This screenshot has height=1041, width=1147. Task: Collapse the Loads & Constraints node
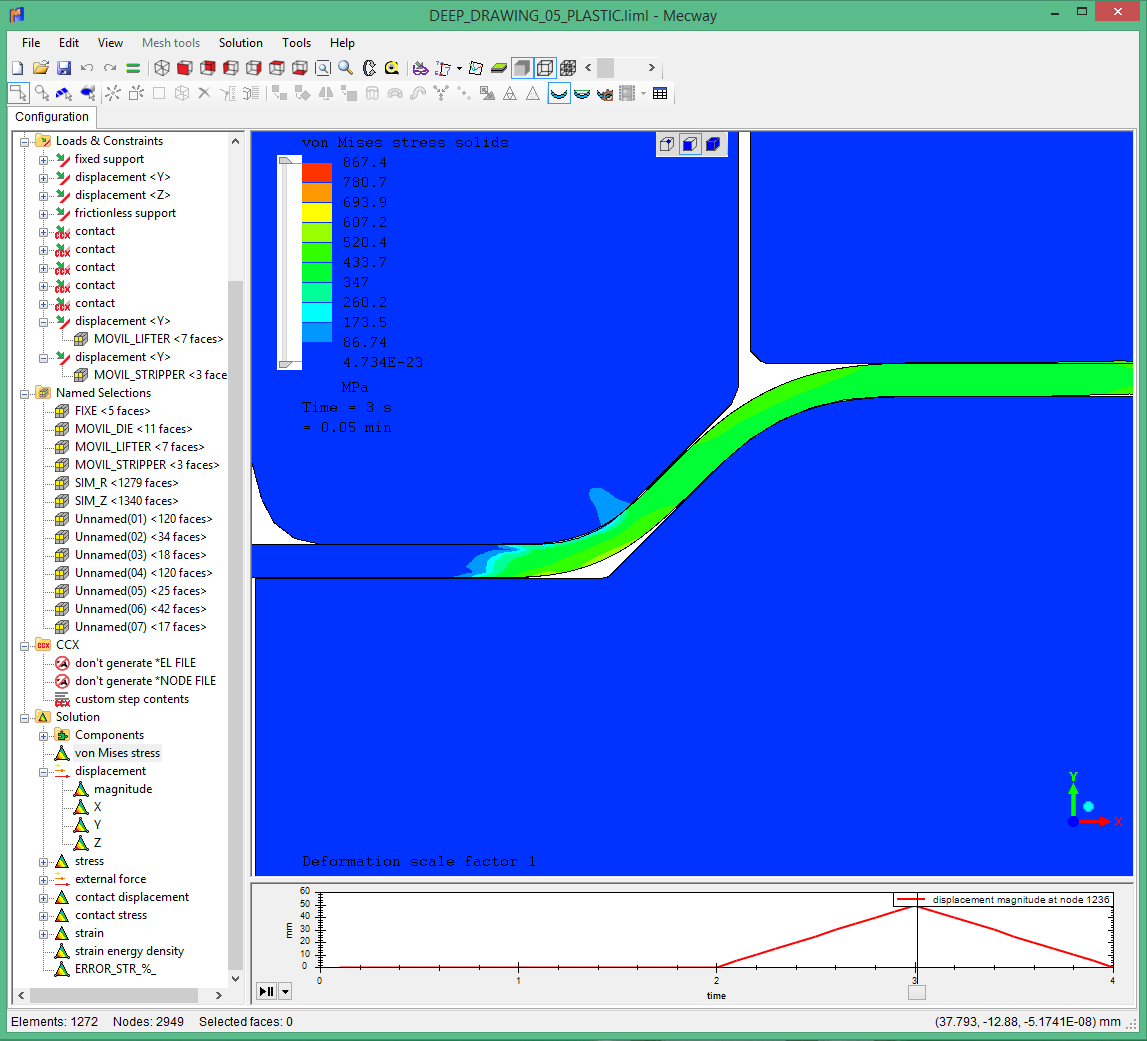click(25, 142)
